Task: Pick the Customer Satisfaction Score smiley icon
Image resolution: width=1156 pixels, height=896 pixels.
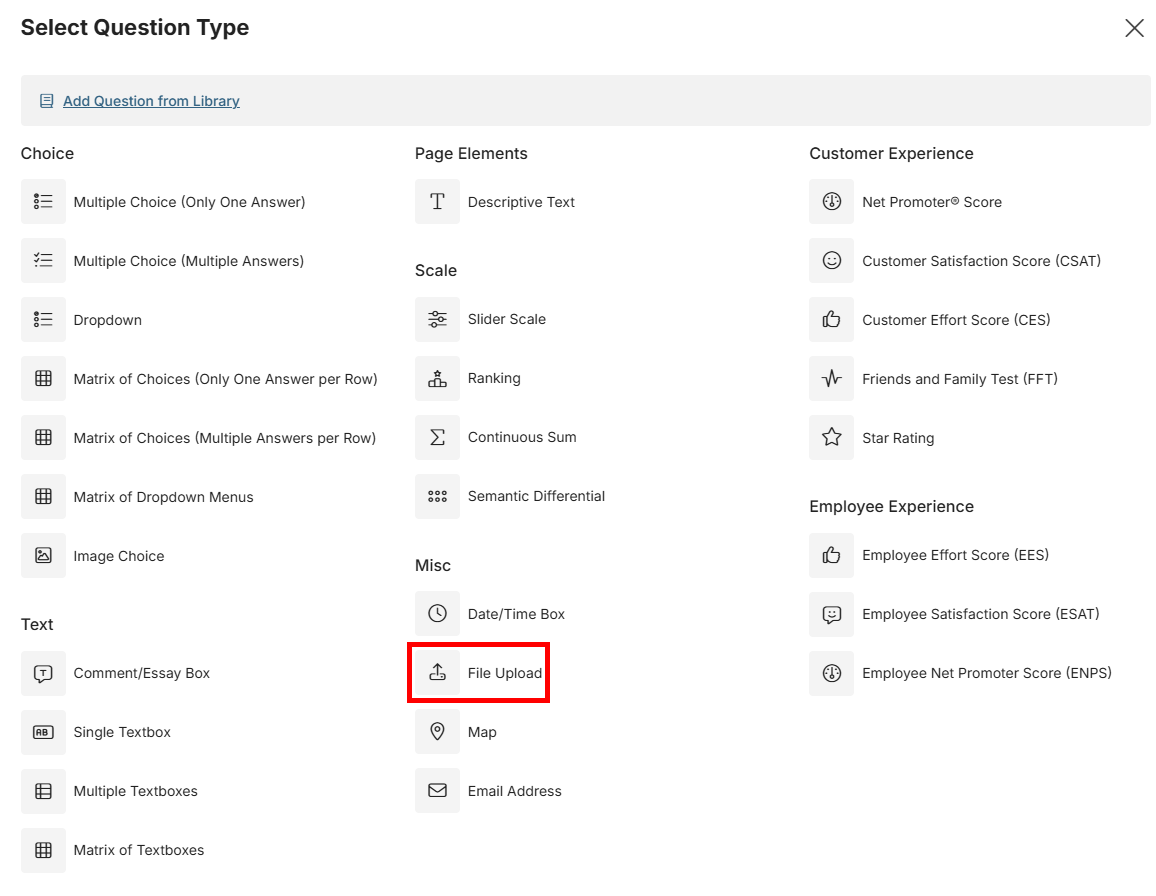Action: (832, 260)
